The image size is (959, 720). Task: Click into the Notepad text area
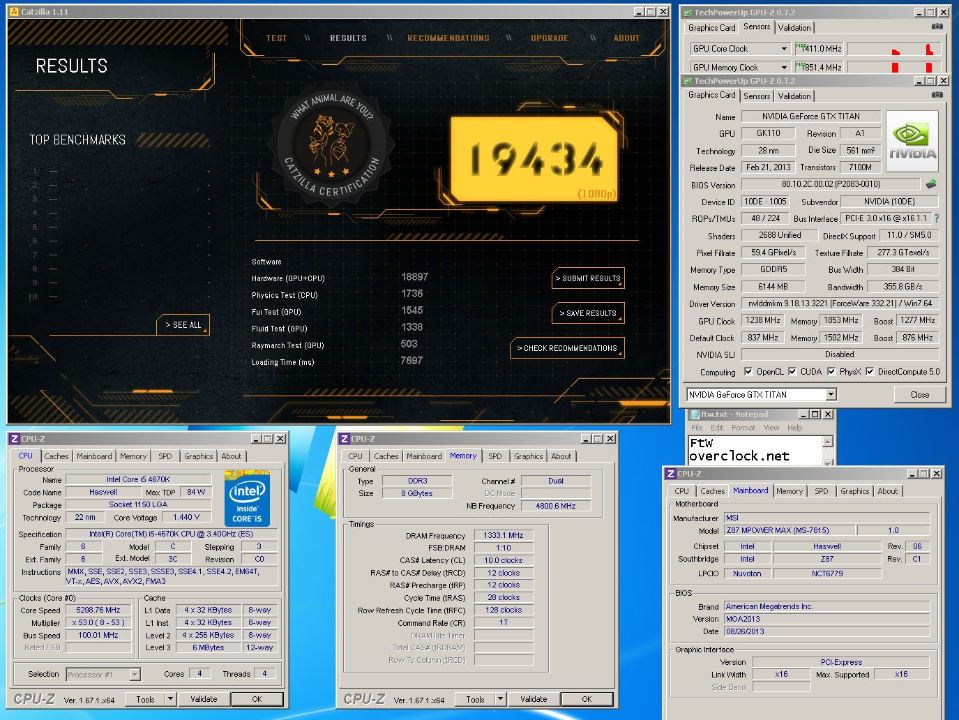(755, 450)
